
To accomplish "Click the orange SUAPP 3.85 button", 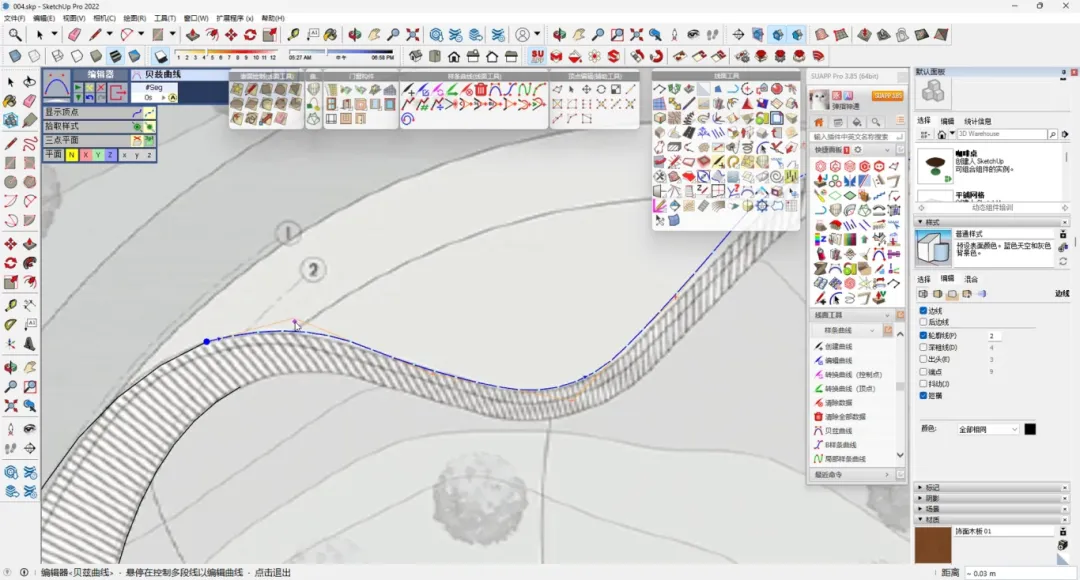I will pyautogui.click(x=887, y=96).
